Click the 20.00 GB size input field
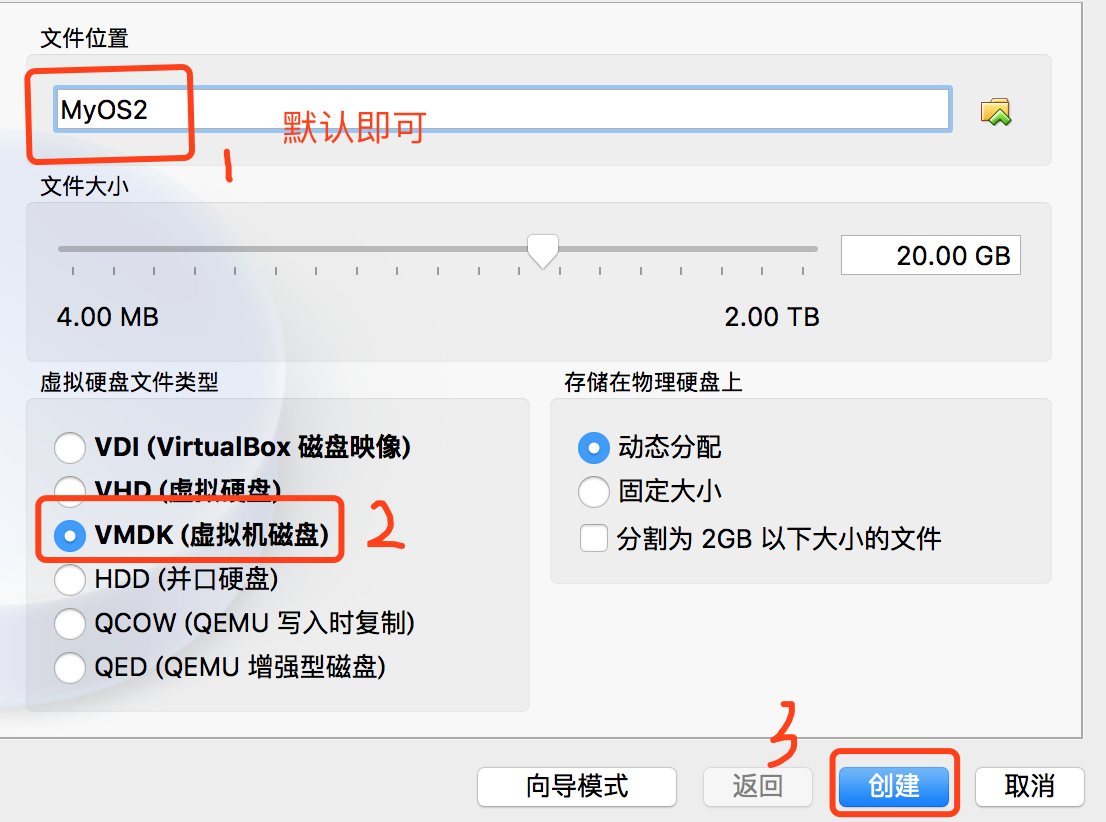Viewport: 1106px width, 822px height. (x=930, y=255)
